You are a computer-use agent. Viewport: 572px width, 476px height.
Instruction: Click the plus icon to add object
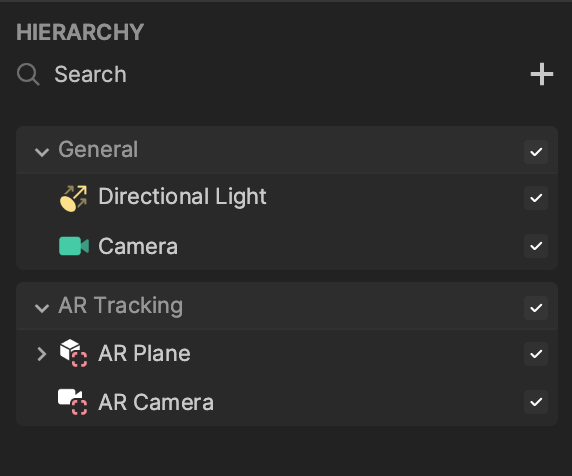(x=542, y=74)
